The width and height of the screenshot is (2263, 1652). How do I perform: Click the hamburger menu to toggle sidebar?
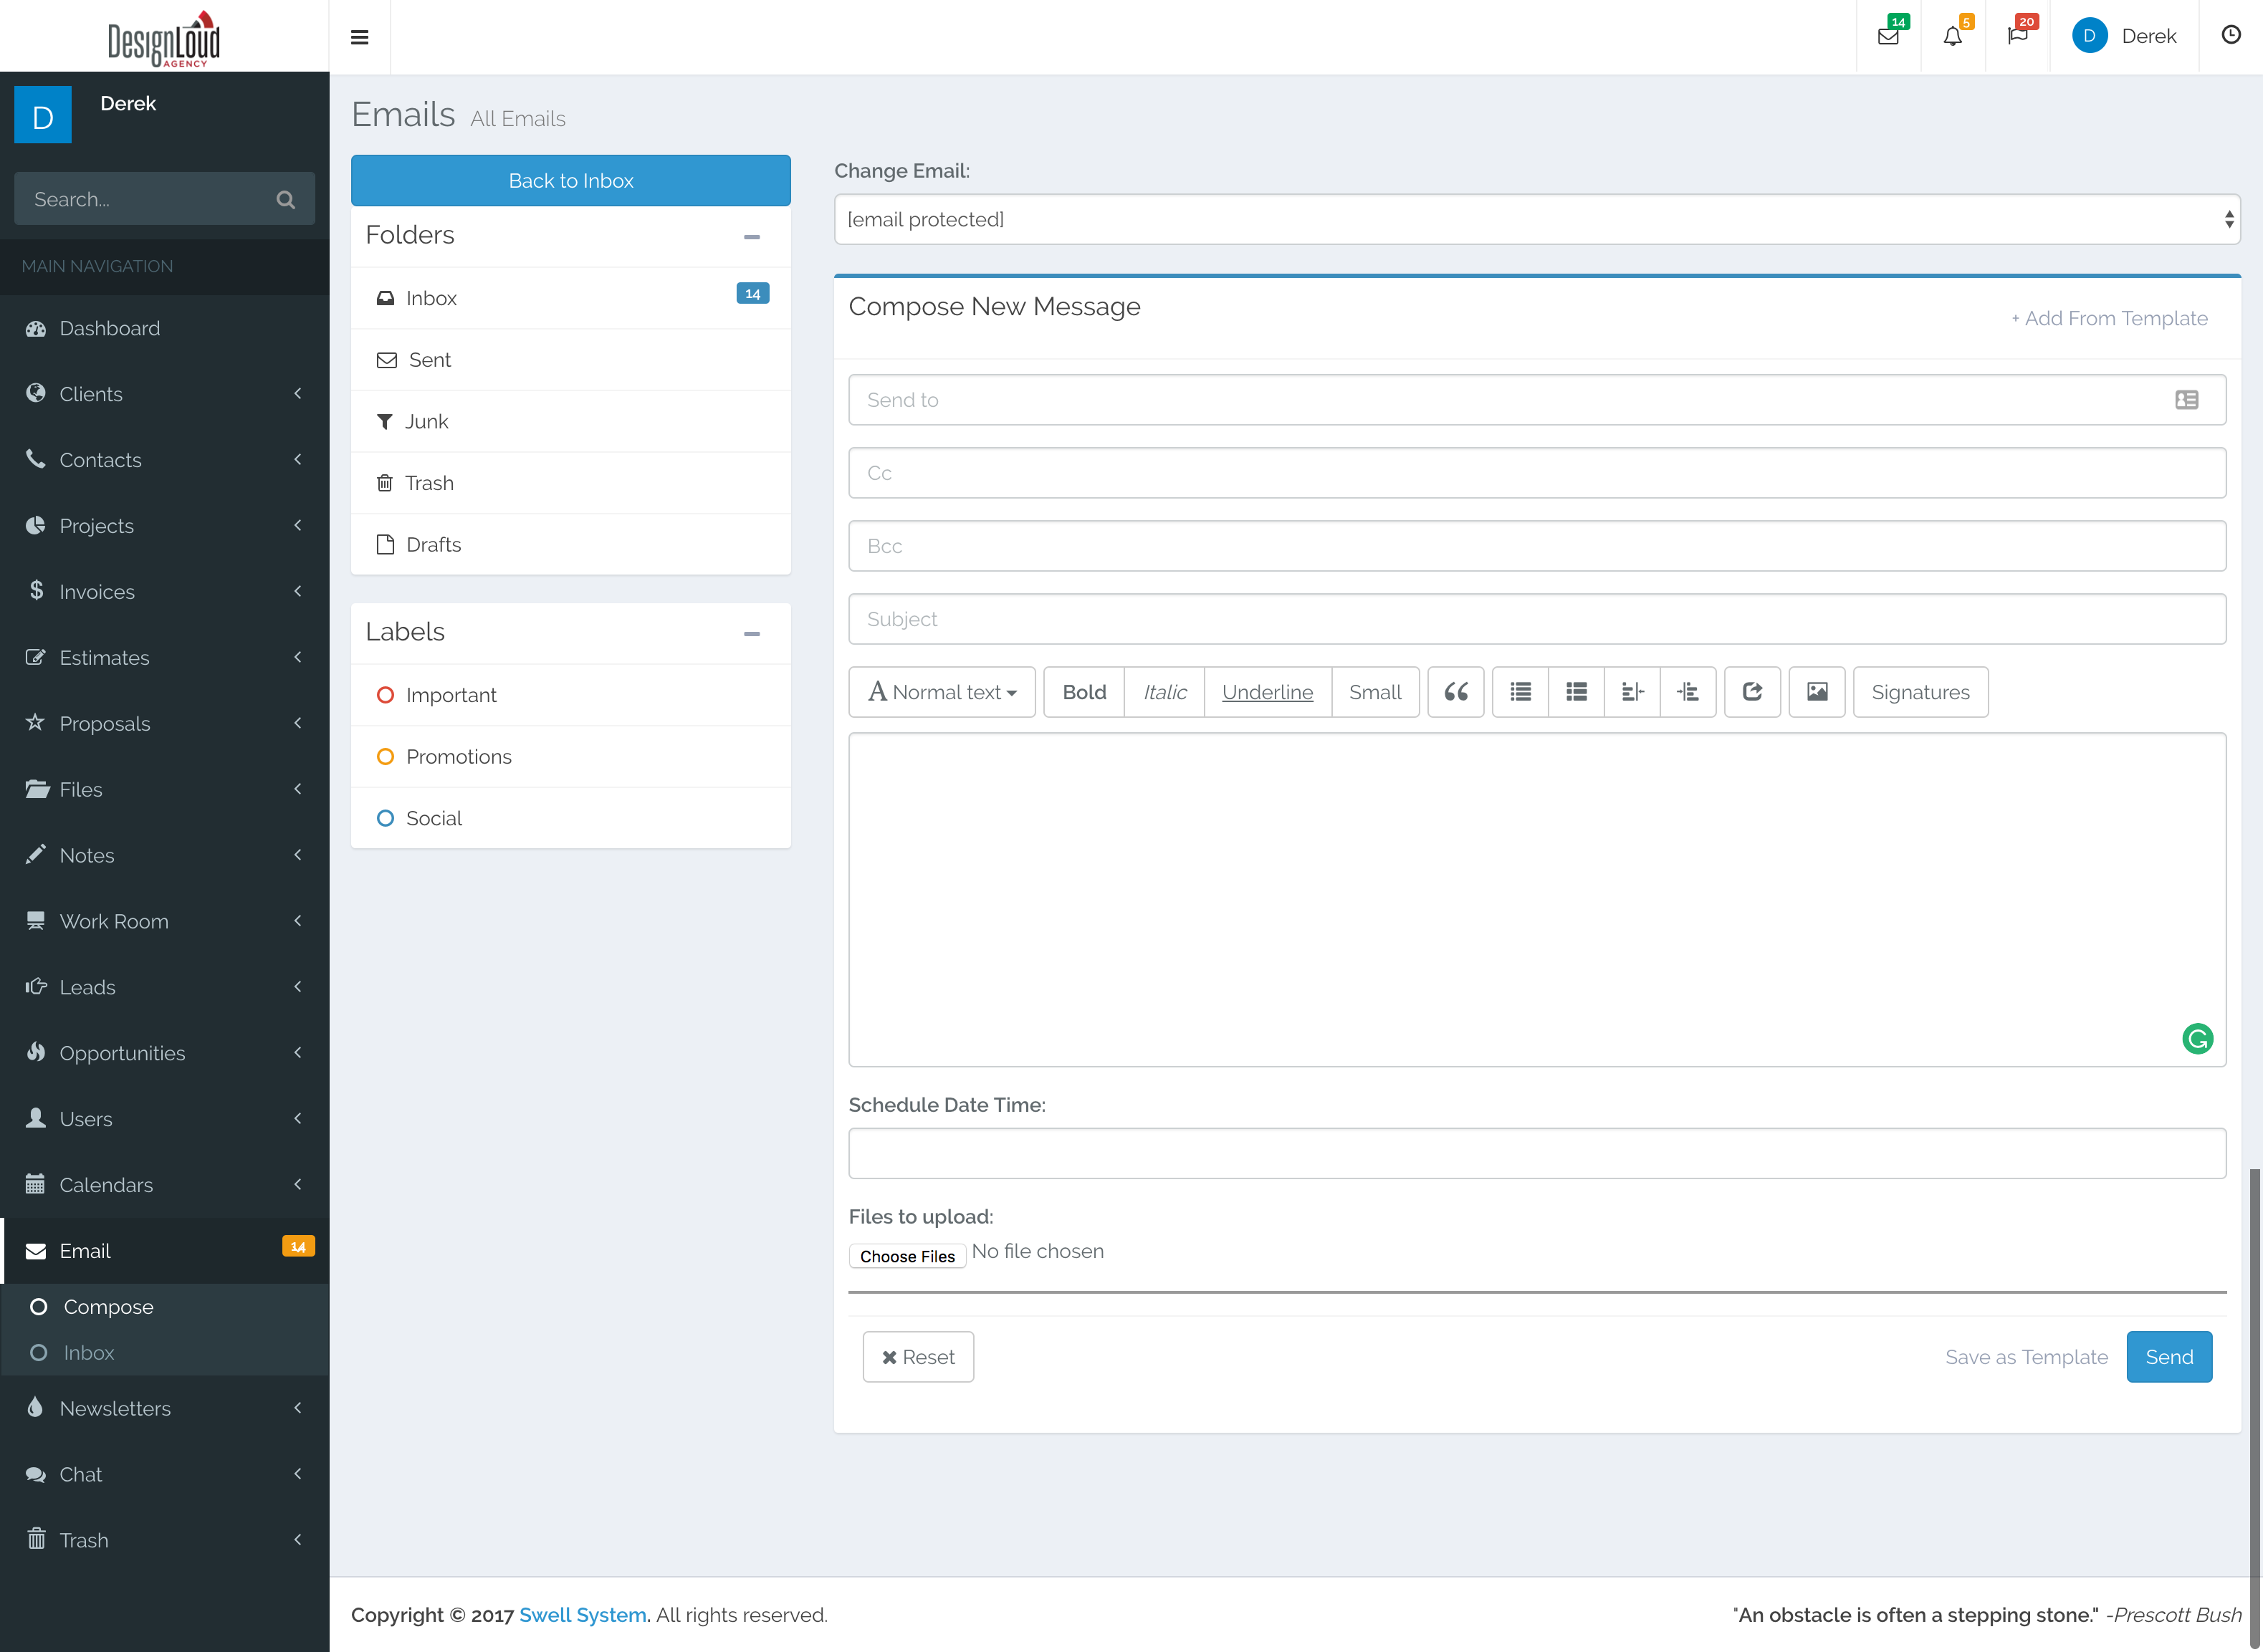coord(360,37)
